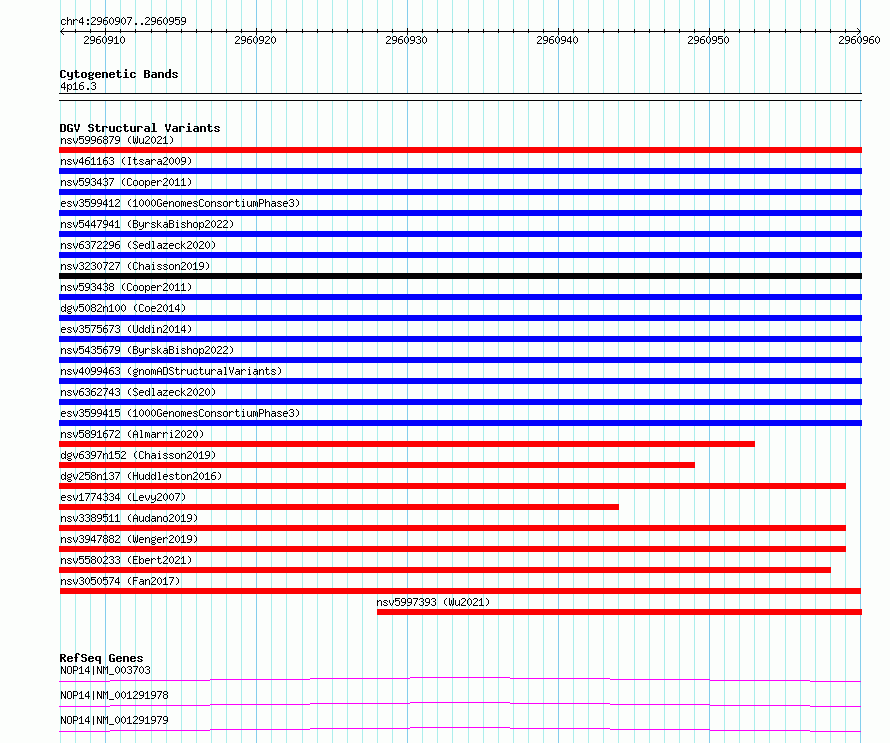The height and width of the screenshot is (743, 890).
Task: Open nsv5447941 (ByrskaBishop2022) label
Action: point(147,224)
